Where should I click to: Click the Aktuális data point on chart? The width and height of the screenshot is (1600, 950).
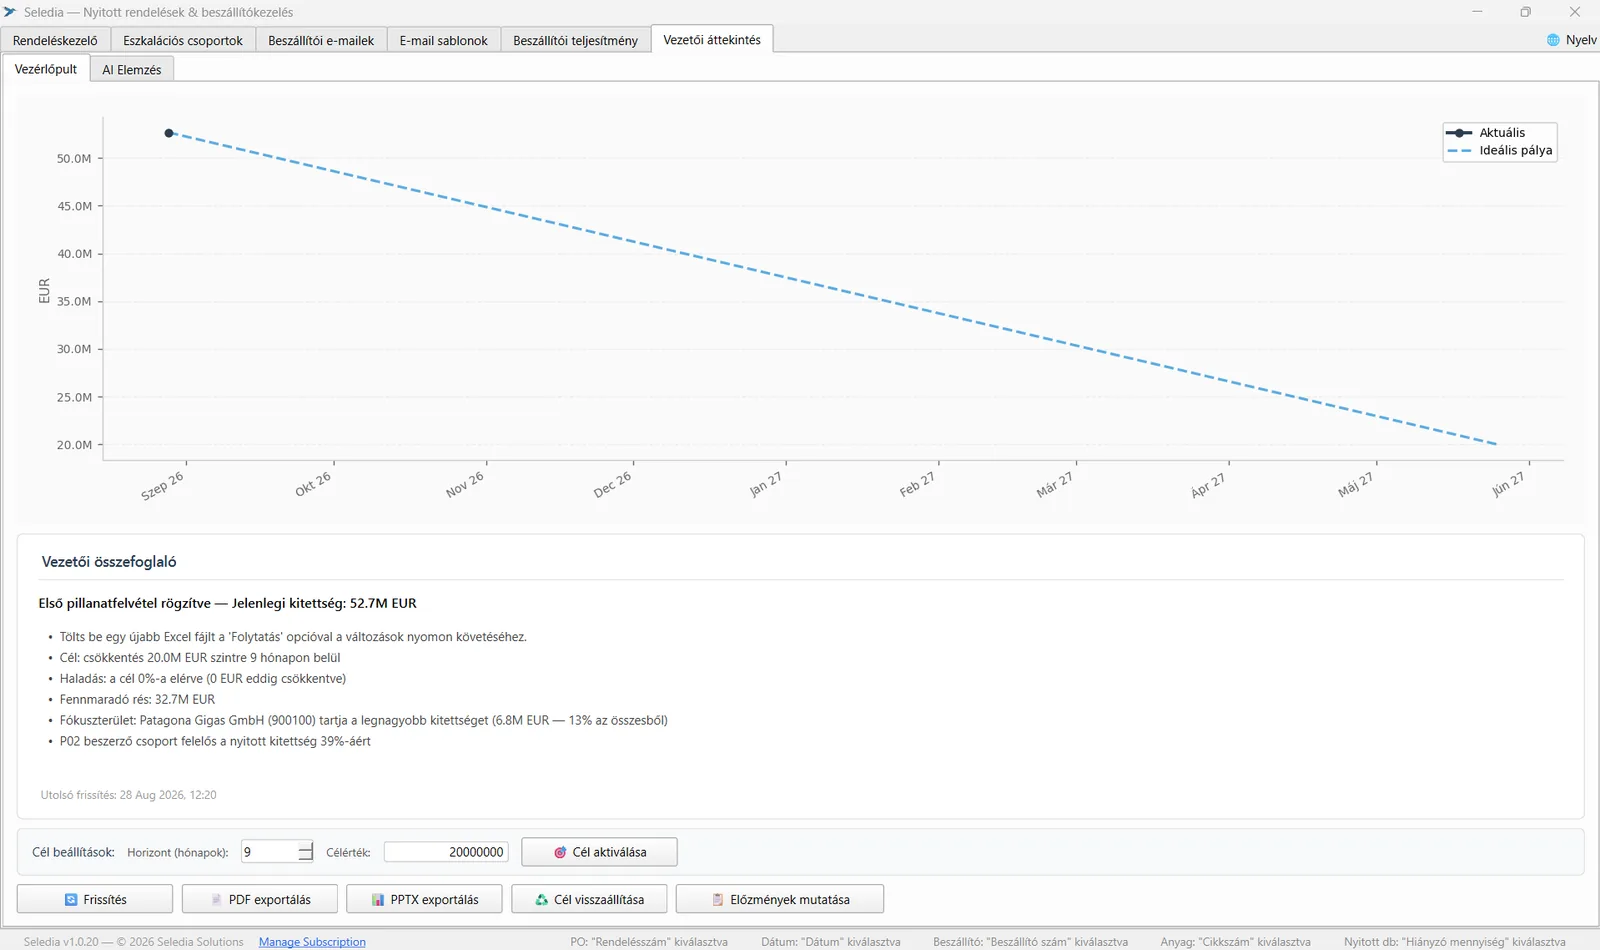(169, 133)
